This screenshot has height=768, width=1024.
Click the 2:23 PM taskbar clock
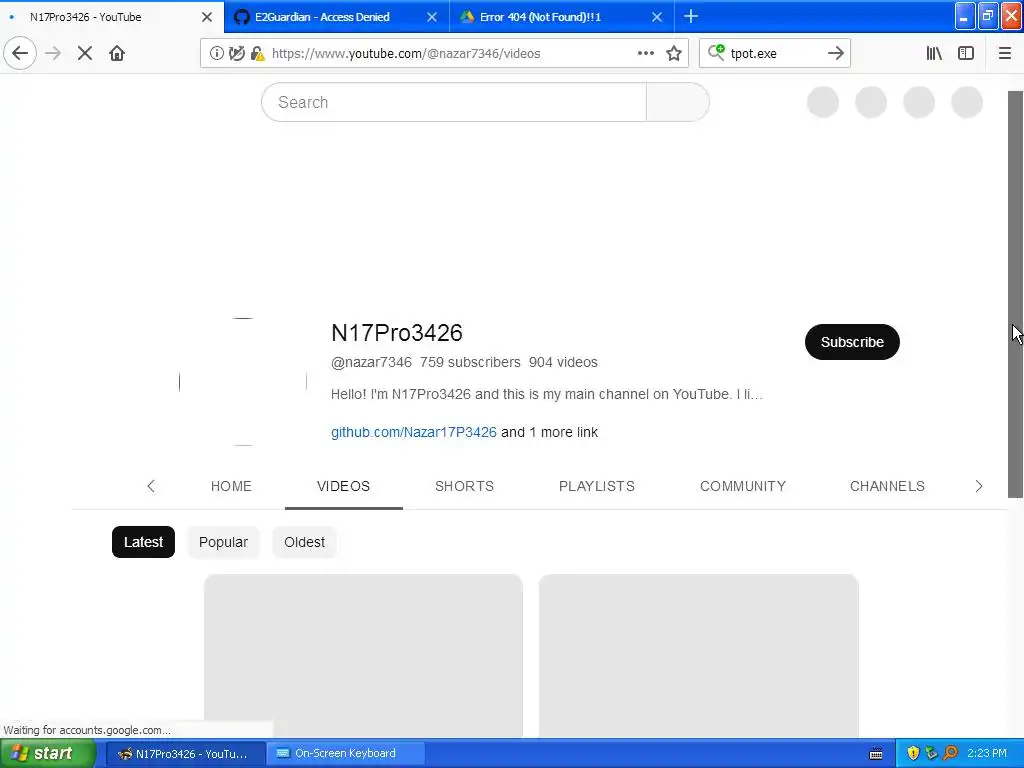tap(987, 754)
